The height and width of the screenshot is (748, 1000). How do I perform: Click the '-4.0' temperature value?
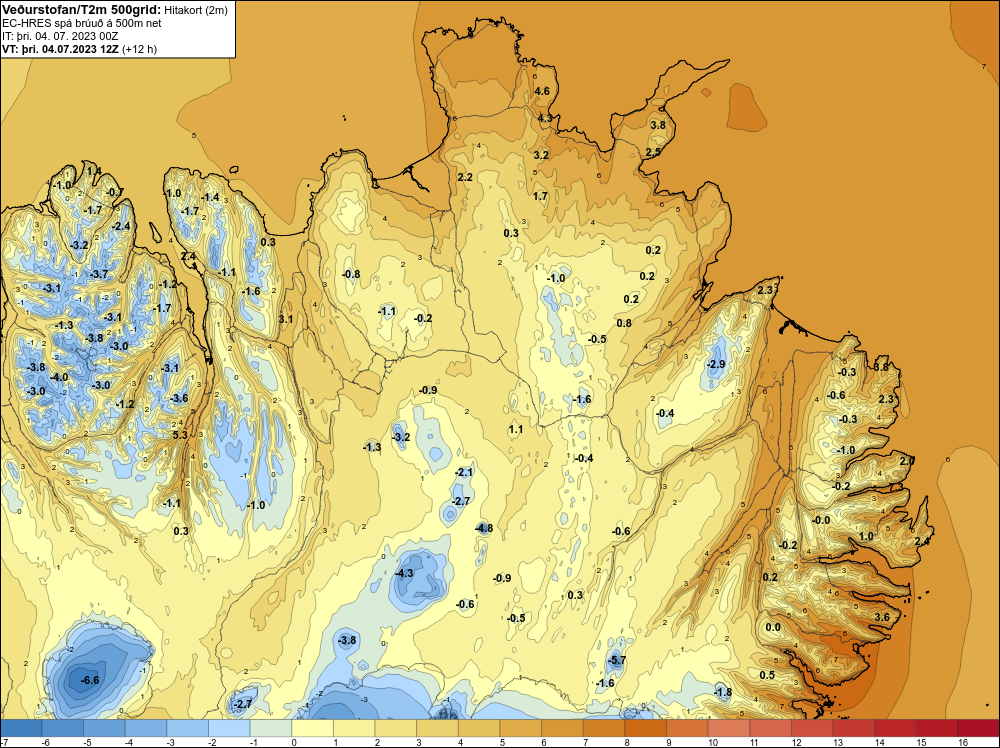(x=59, y=378)
